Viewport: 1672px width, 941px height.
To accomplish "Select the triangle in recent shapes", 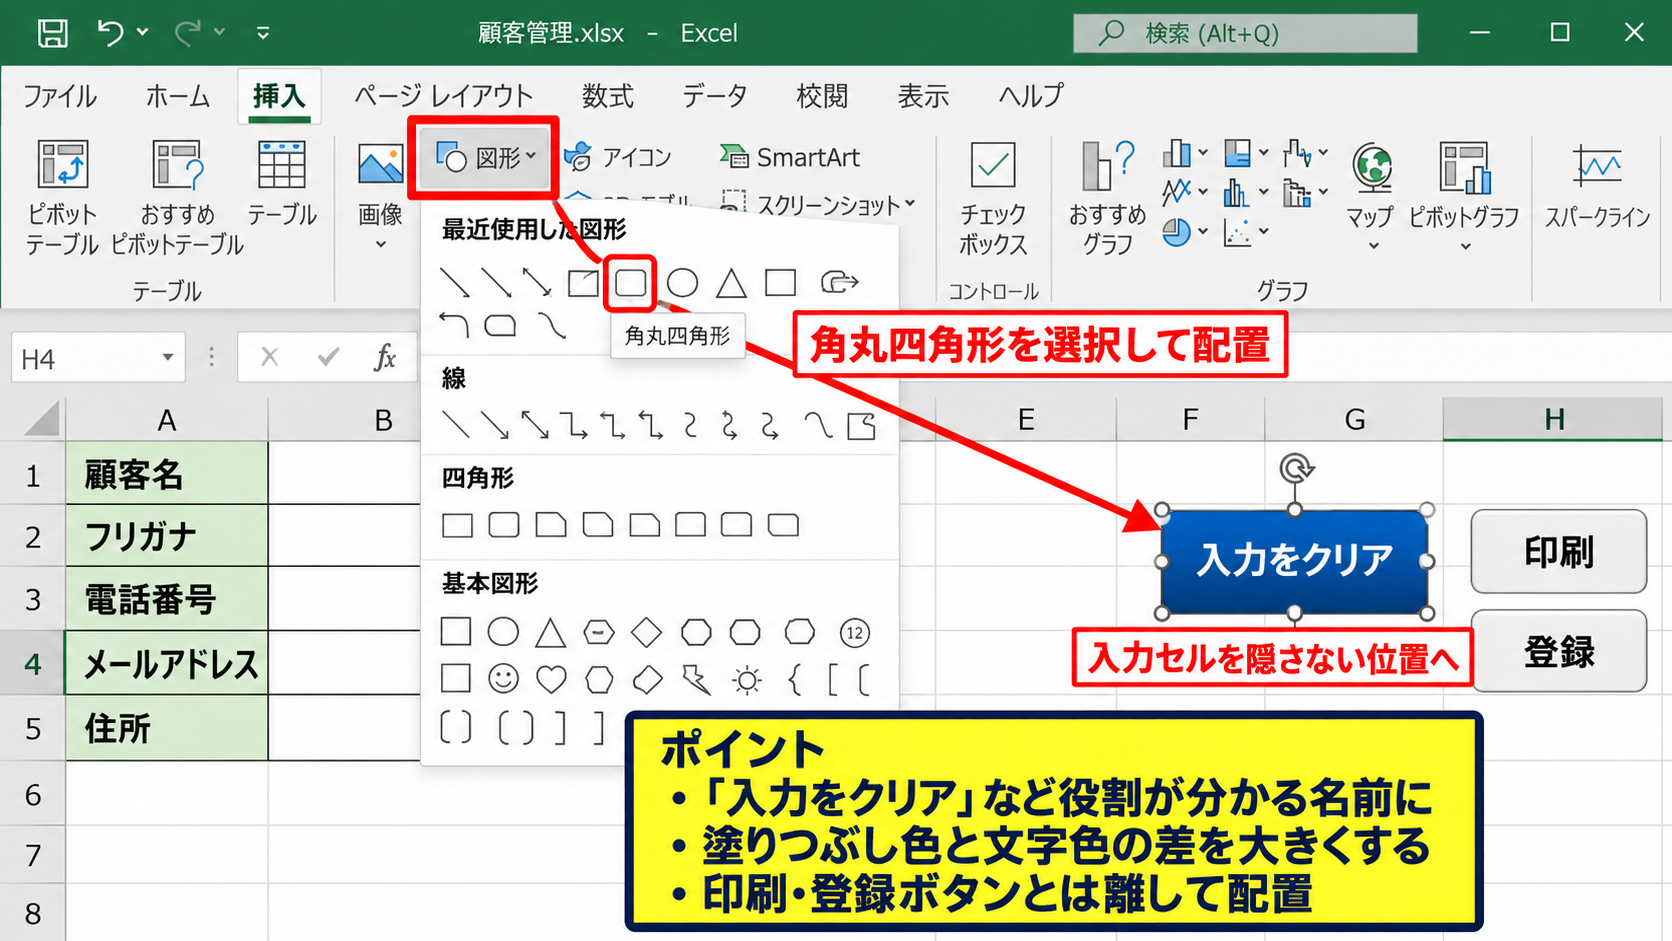I will tap(731, 283).
